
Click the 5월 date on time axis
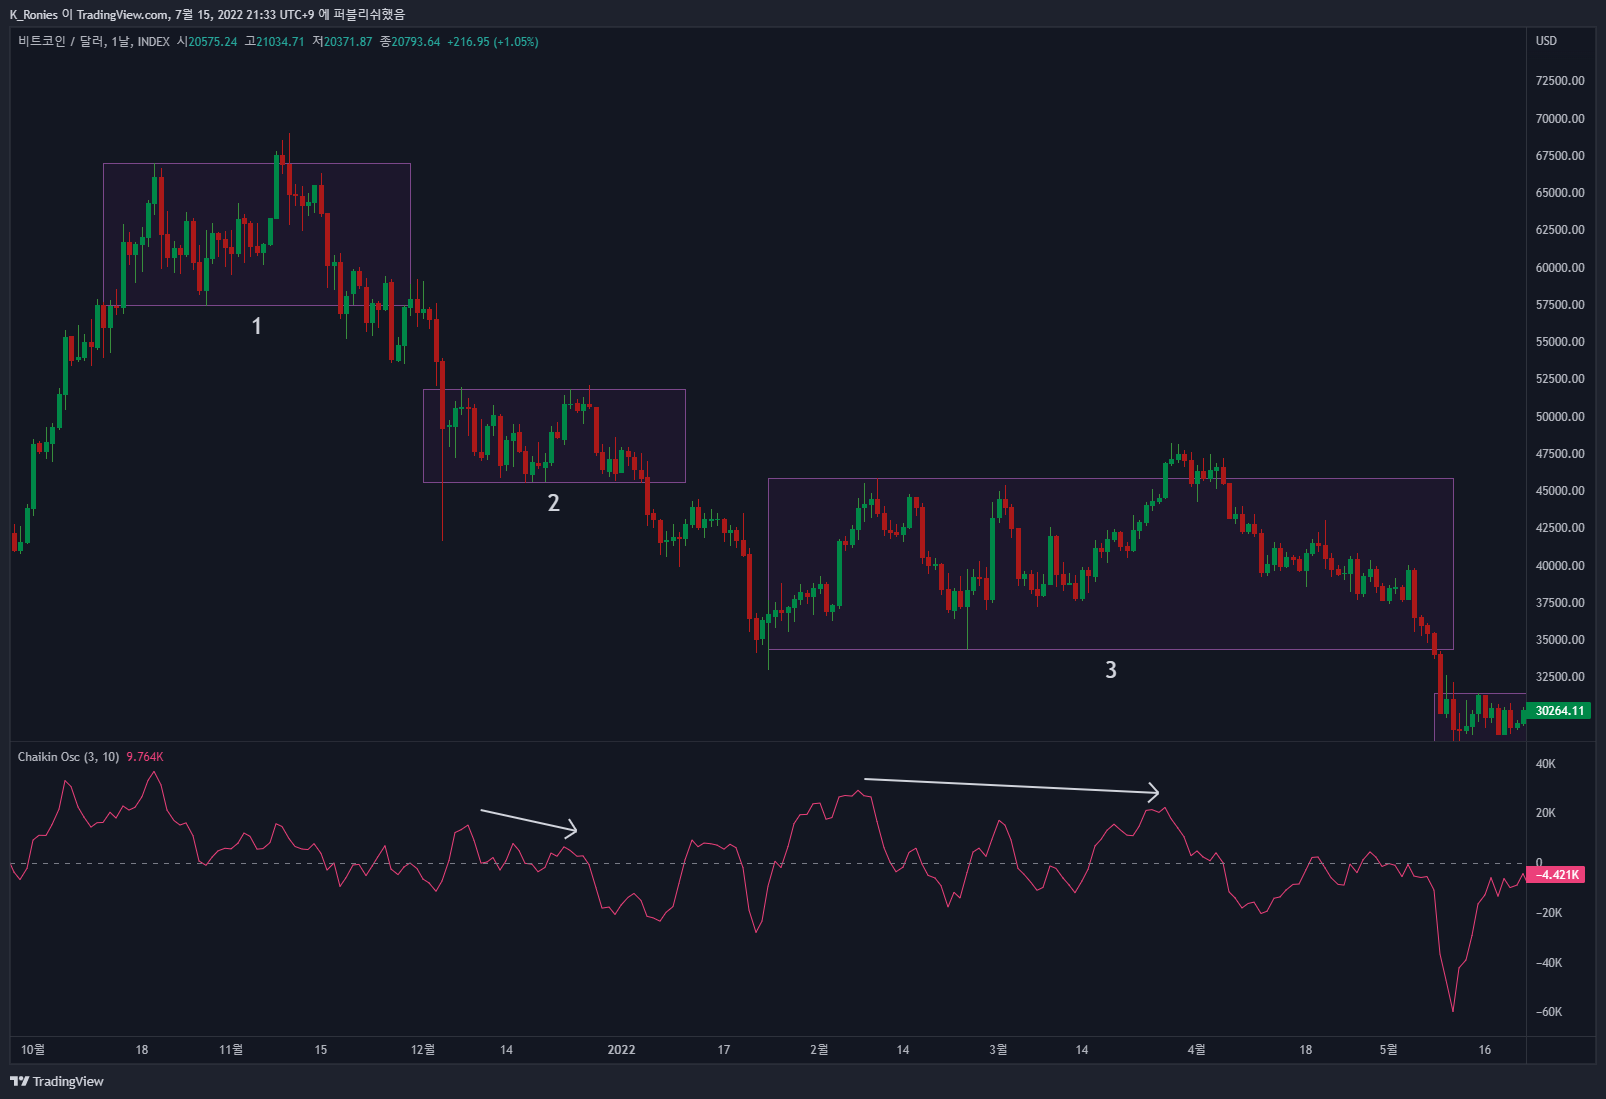tap(1388, 1050)
